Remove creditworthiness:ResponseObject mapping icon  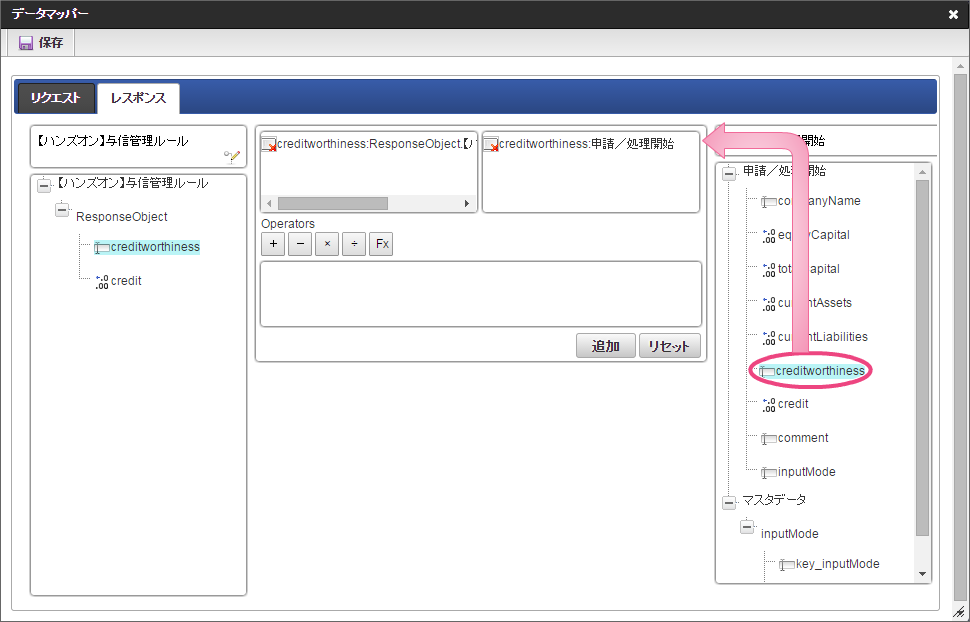coord(268,144)
